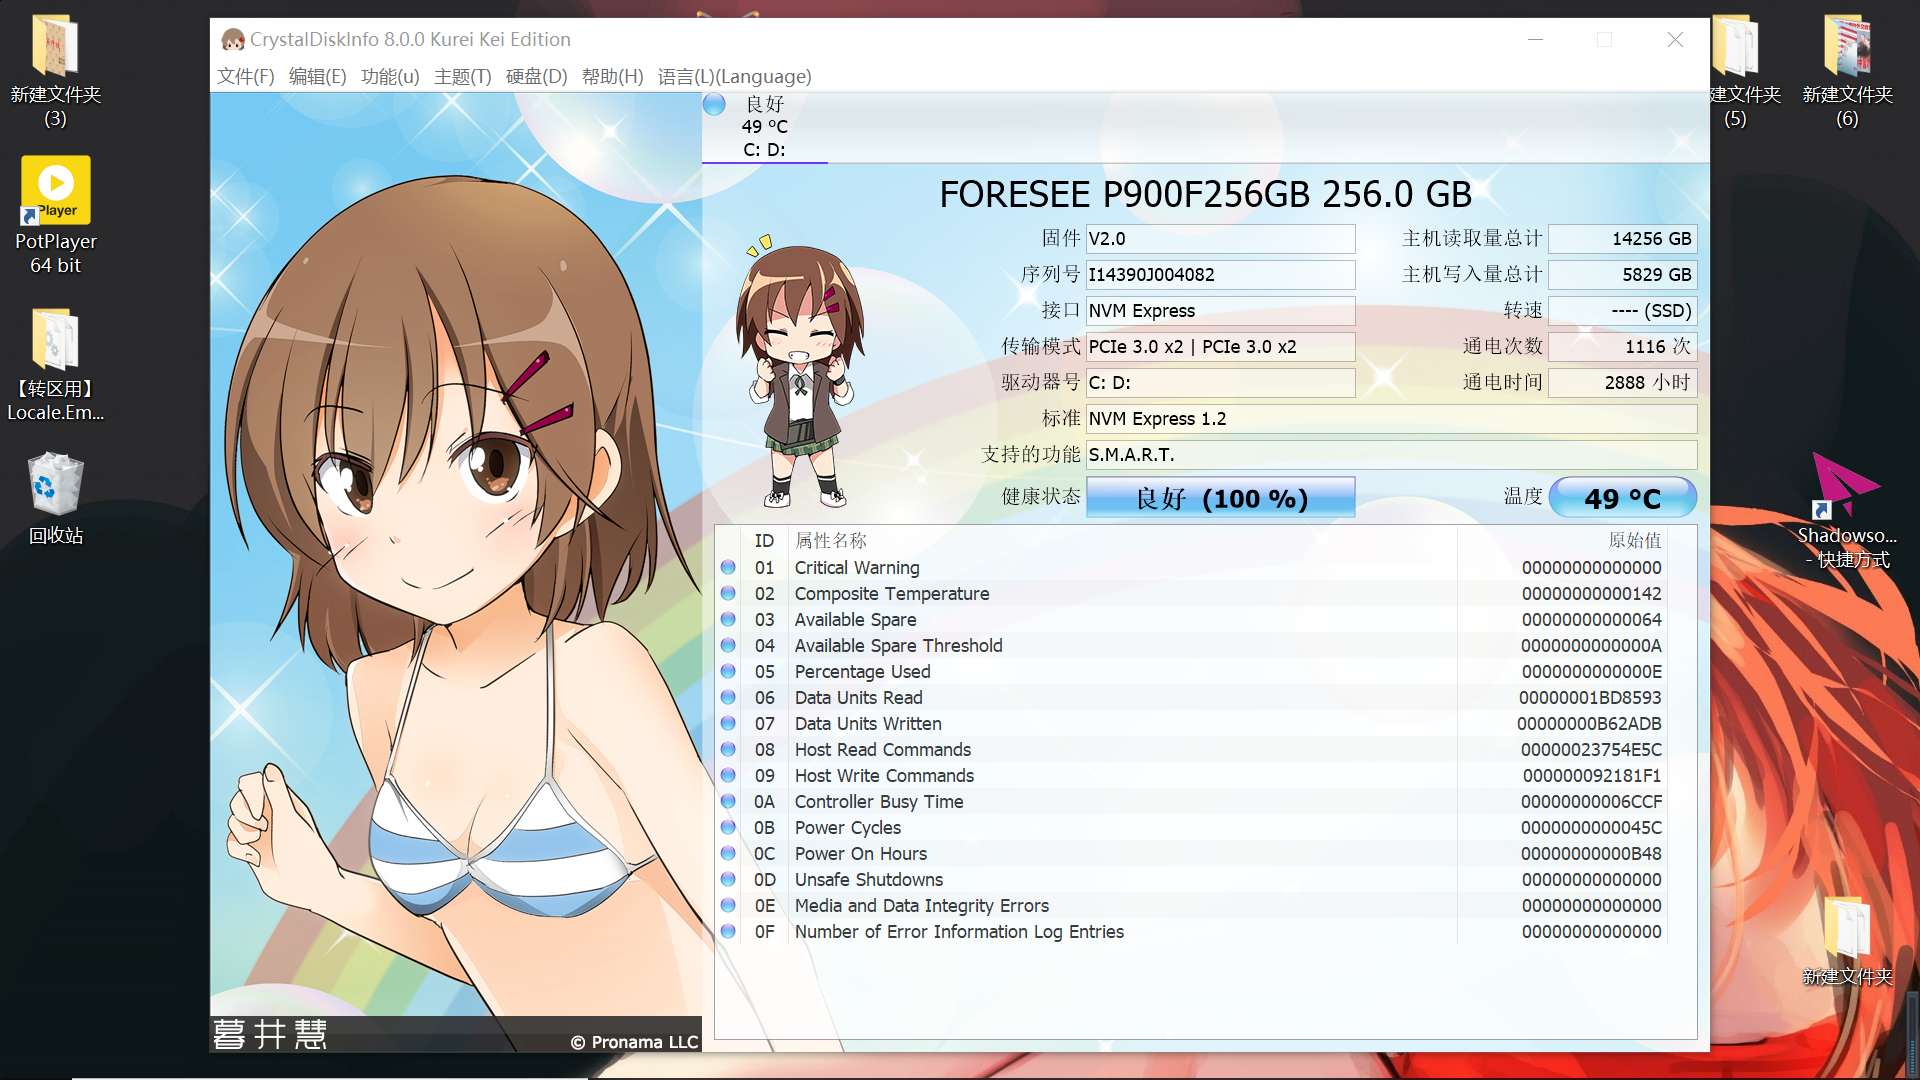
Task: Click the 原始值 column header
Action: tap(1634, 541)
